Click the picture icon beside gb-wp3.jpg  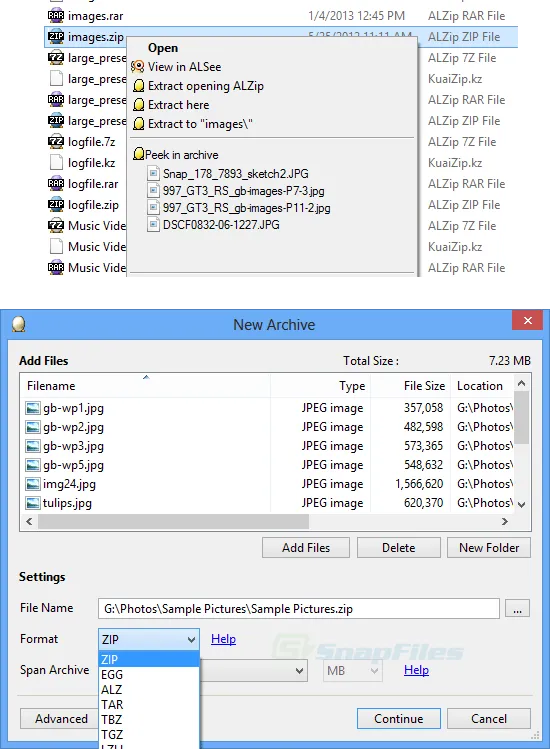[33, 446]
